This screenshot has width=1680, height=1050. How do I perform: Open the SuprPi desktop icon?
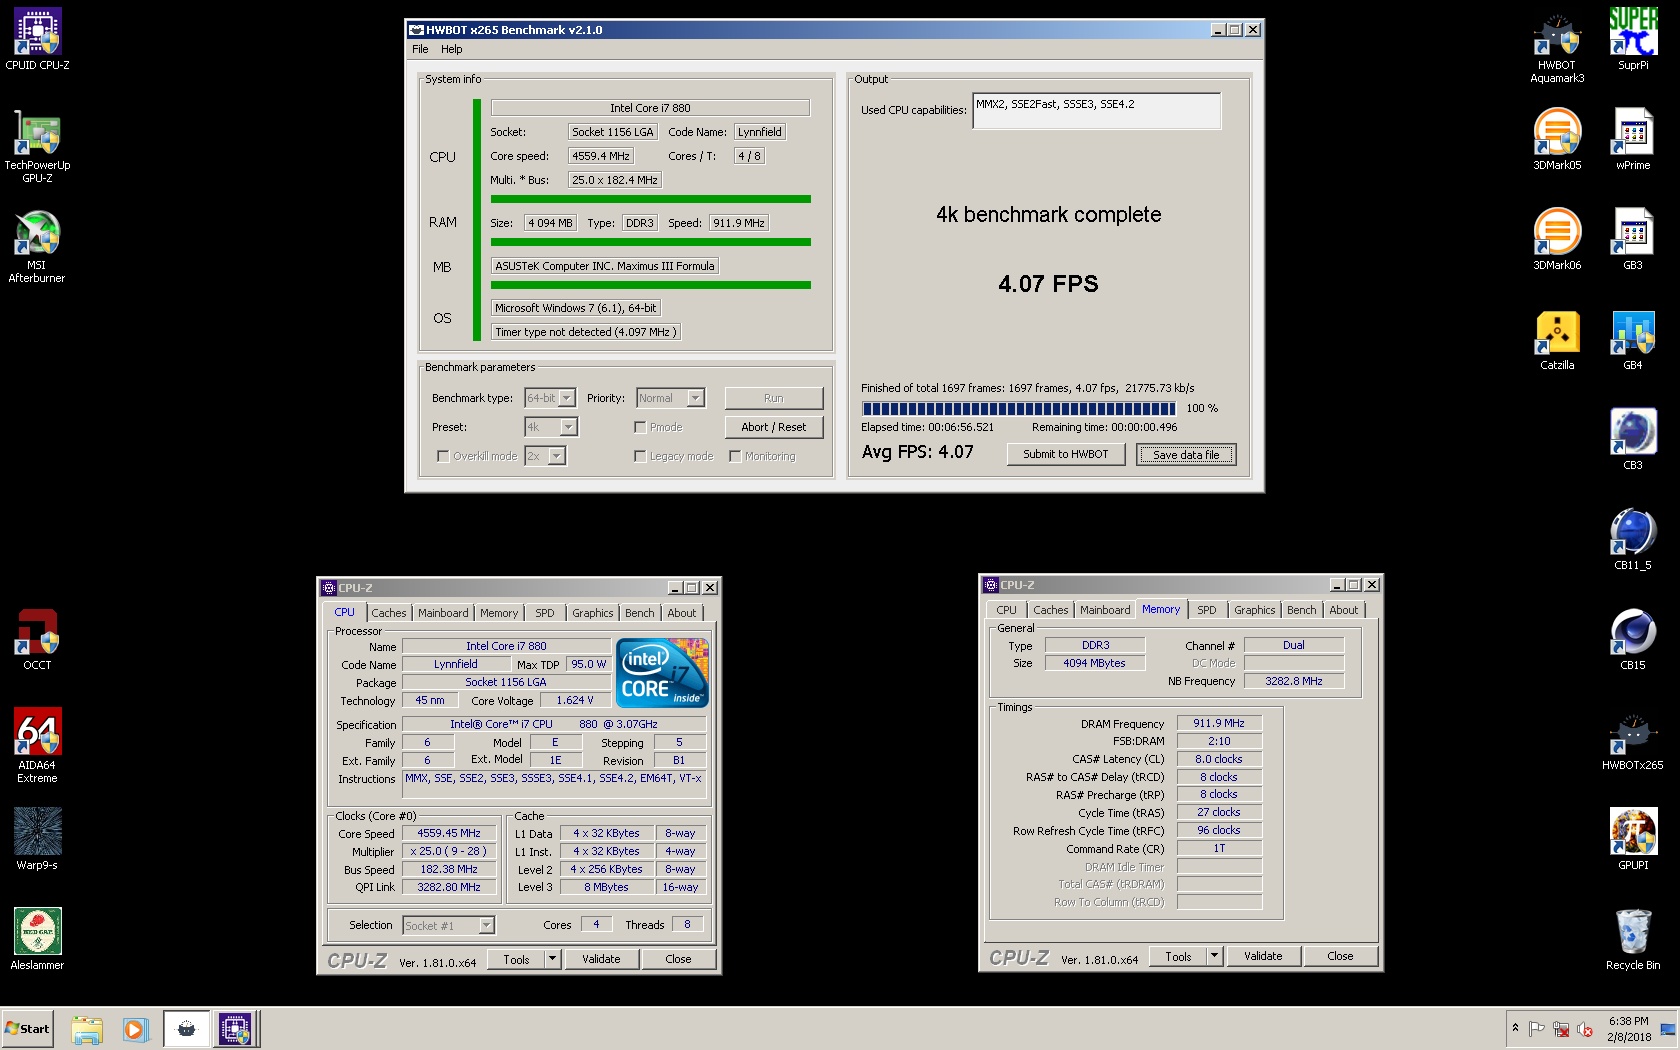coord(1633,39)
